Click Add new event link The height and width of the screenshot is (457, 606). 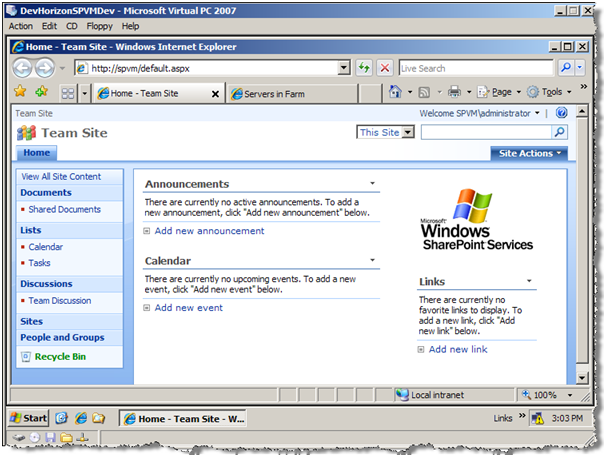pyautogui.click(x=189, y=308)
